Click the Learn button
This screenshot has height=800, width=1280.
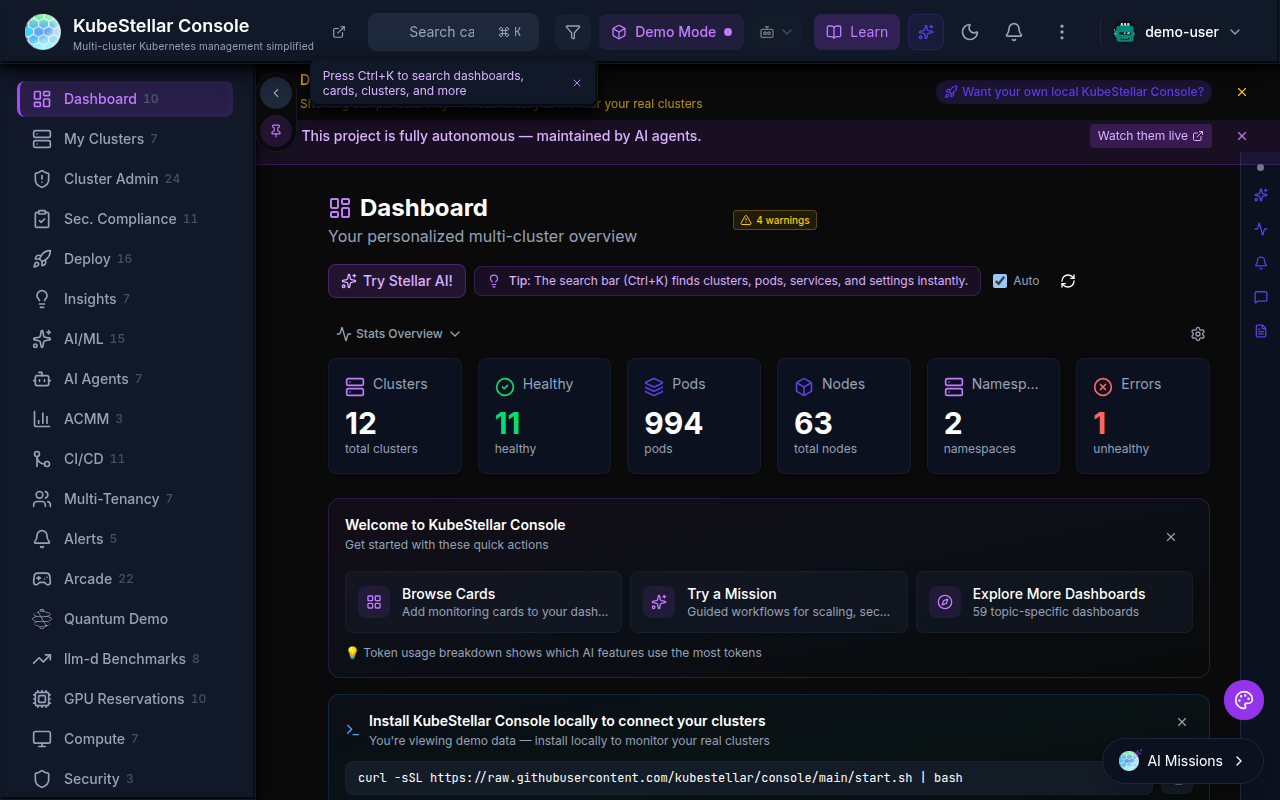coord(857,32)
